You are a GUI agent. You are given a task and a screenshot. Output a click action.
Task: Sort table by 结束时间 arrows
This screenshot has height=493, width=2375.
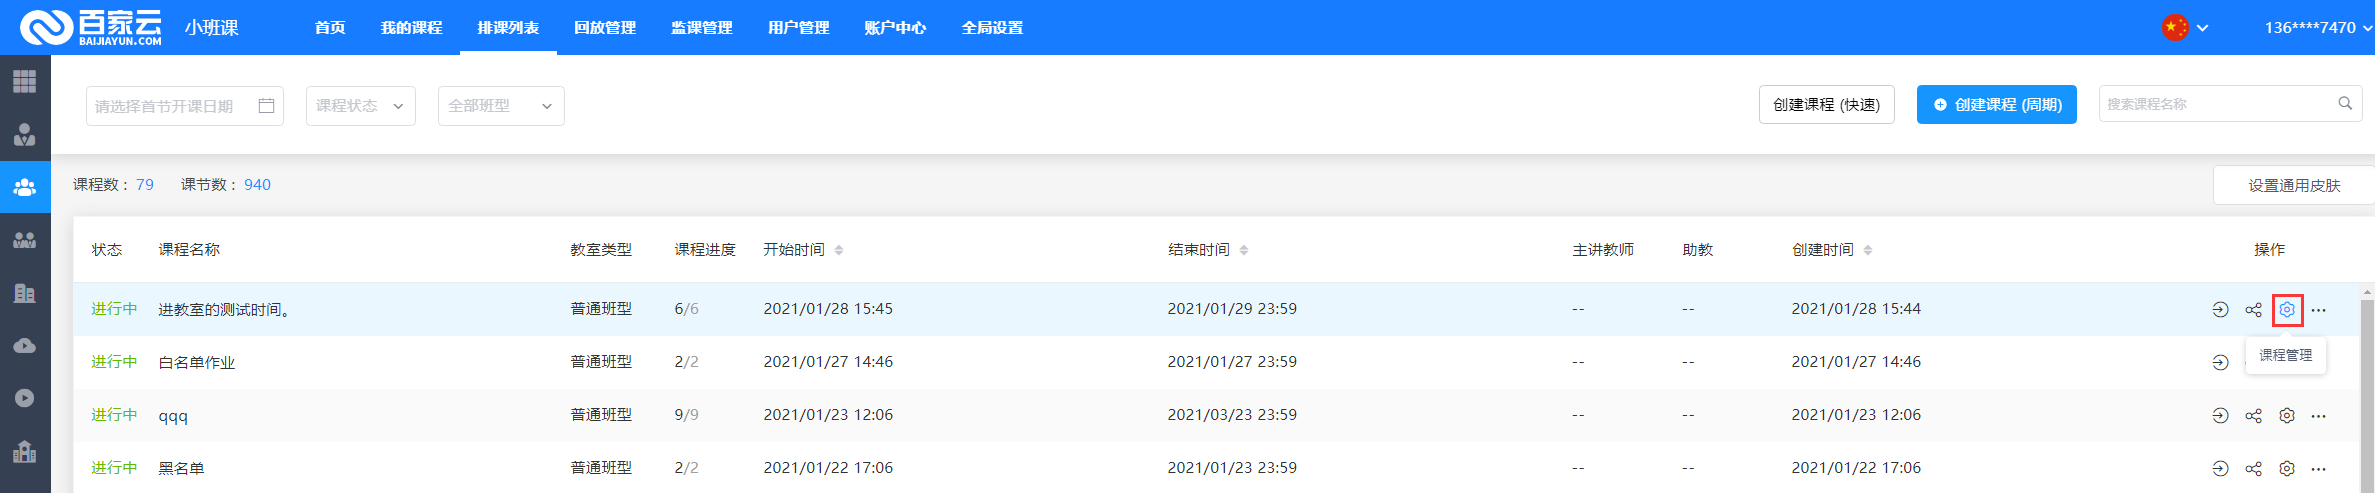(1244, 250)
